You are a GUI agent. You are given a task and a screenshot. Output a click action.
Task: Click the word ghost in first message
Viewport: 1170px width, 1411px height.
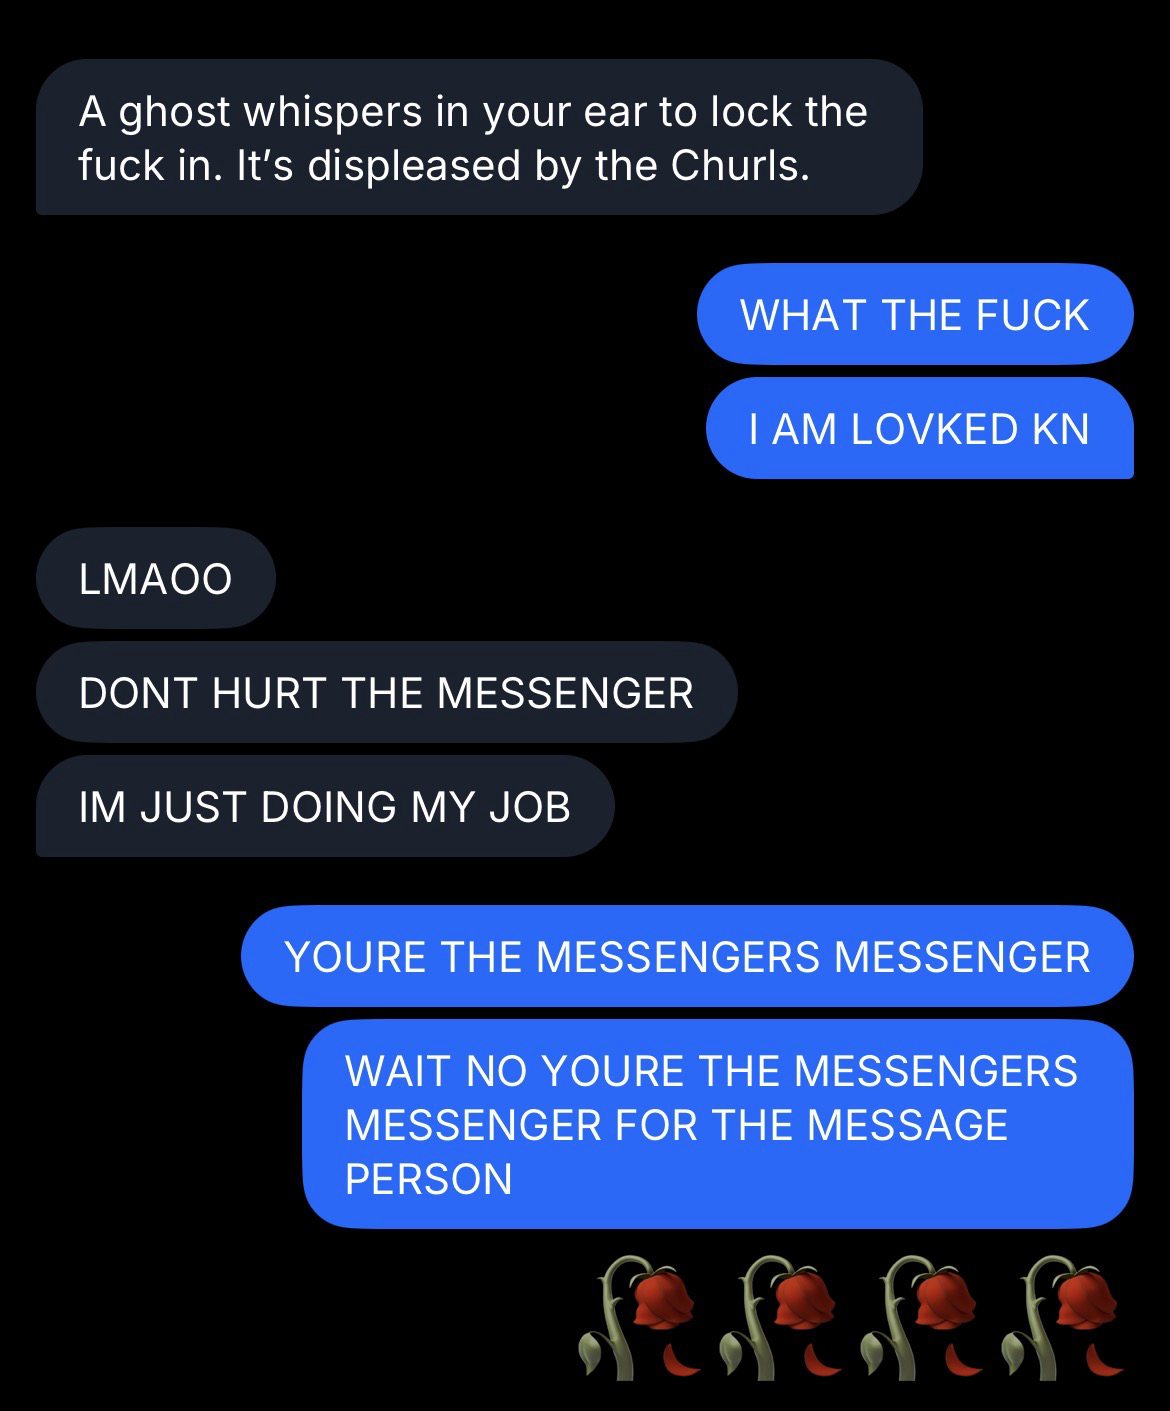coord(175,113)
